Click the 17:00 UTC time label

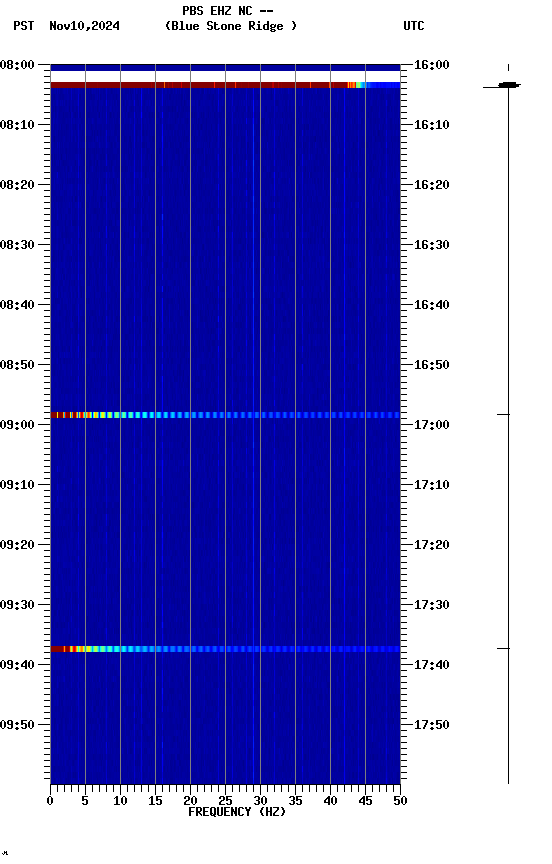pos(432,425)
